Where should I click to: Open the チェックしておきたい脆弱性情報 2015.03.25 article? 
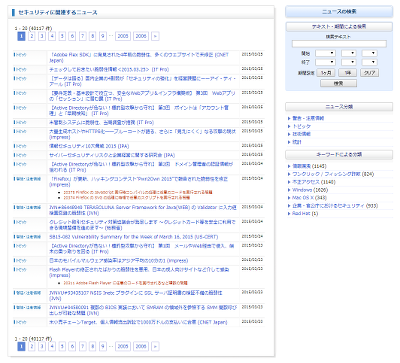109,69
